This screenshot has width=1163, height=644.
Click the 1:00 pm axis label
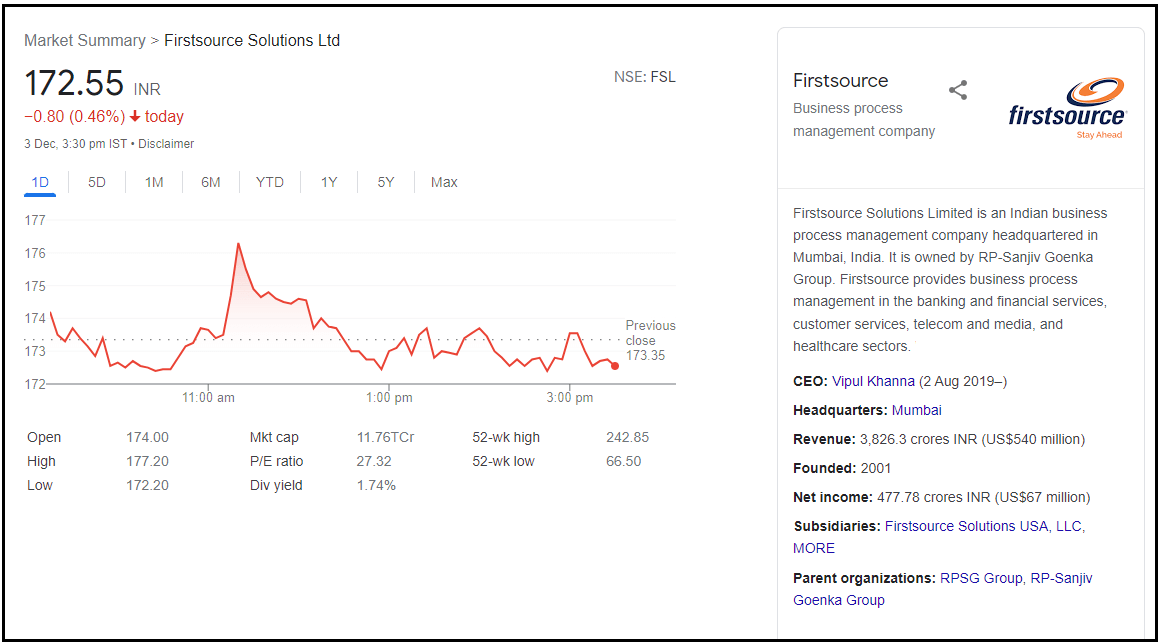point(388,398)
